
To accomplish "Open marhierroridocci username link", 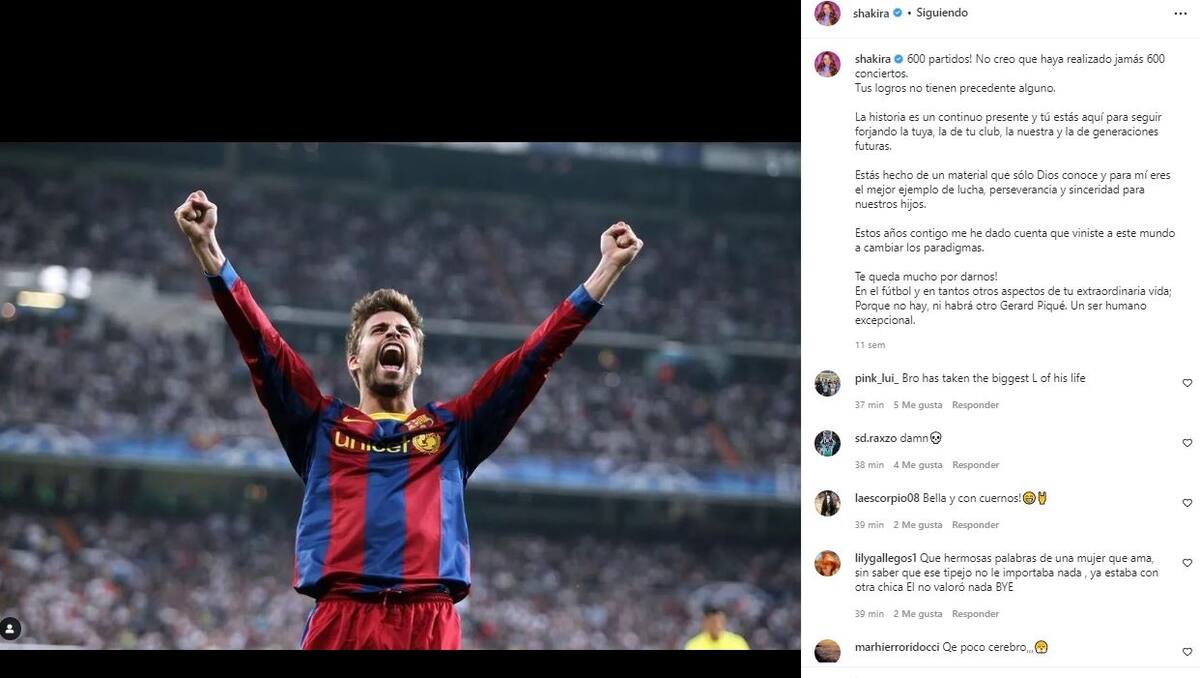I will pyautogui.click(x=897, y=647).
